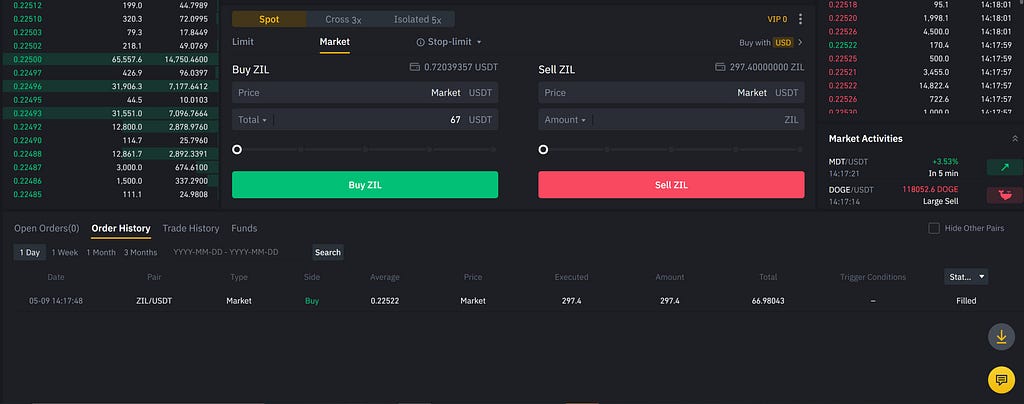Expand the Stop-limit order type dropdown
Image resolution: width=1024 pixels, height=404 pixels.
479,42
